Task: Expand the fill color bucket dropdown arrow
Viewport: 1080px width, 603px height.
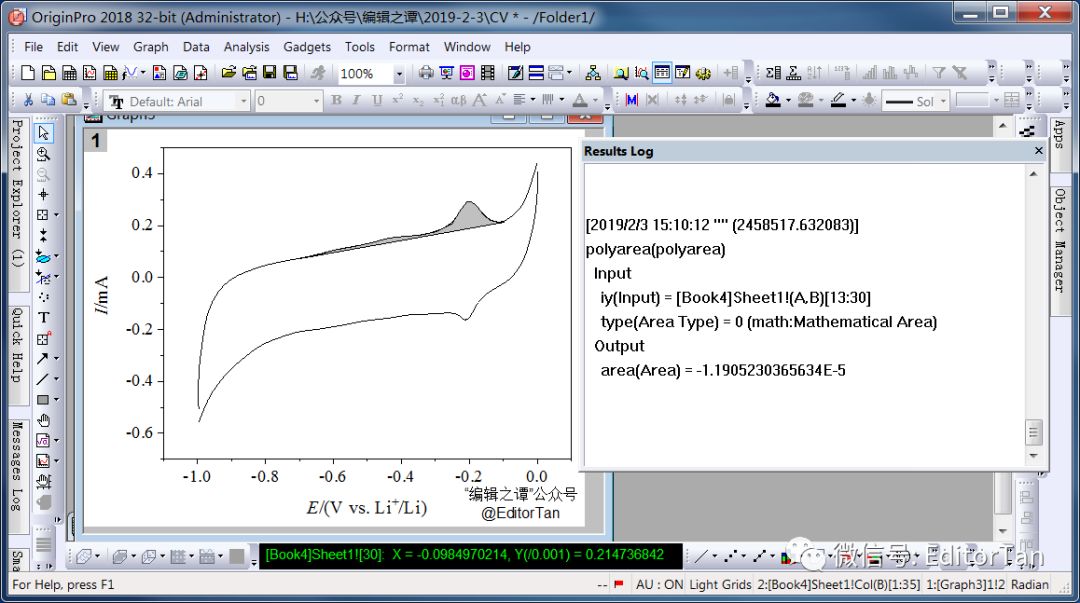Action: (788, 101)
